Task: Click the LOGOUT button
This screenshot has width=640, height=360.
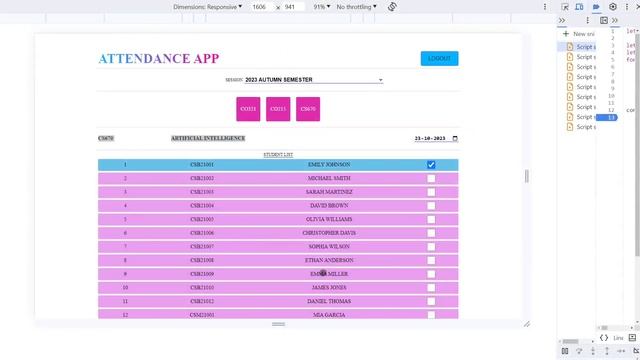Action: click(x=440, y=58)
